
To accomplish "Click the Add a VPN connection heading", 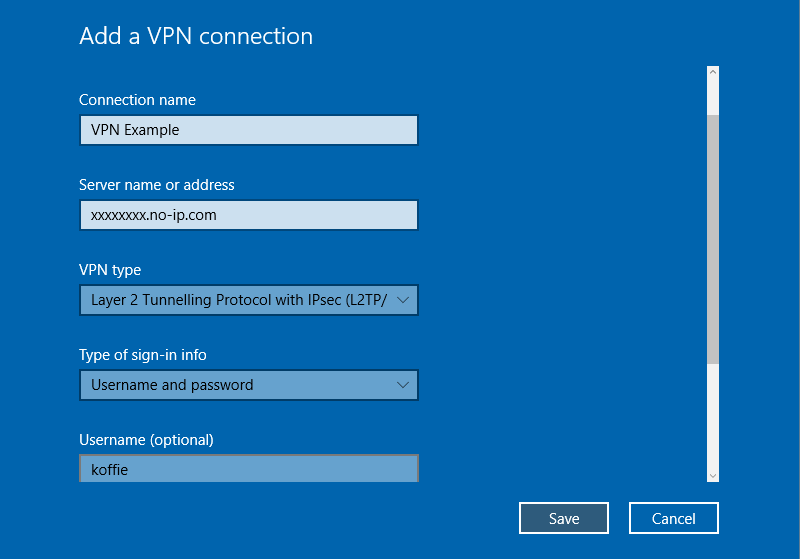I will [196, 36].
